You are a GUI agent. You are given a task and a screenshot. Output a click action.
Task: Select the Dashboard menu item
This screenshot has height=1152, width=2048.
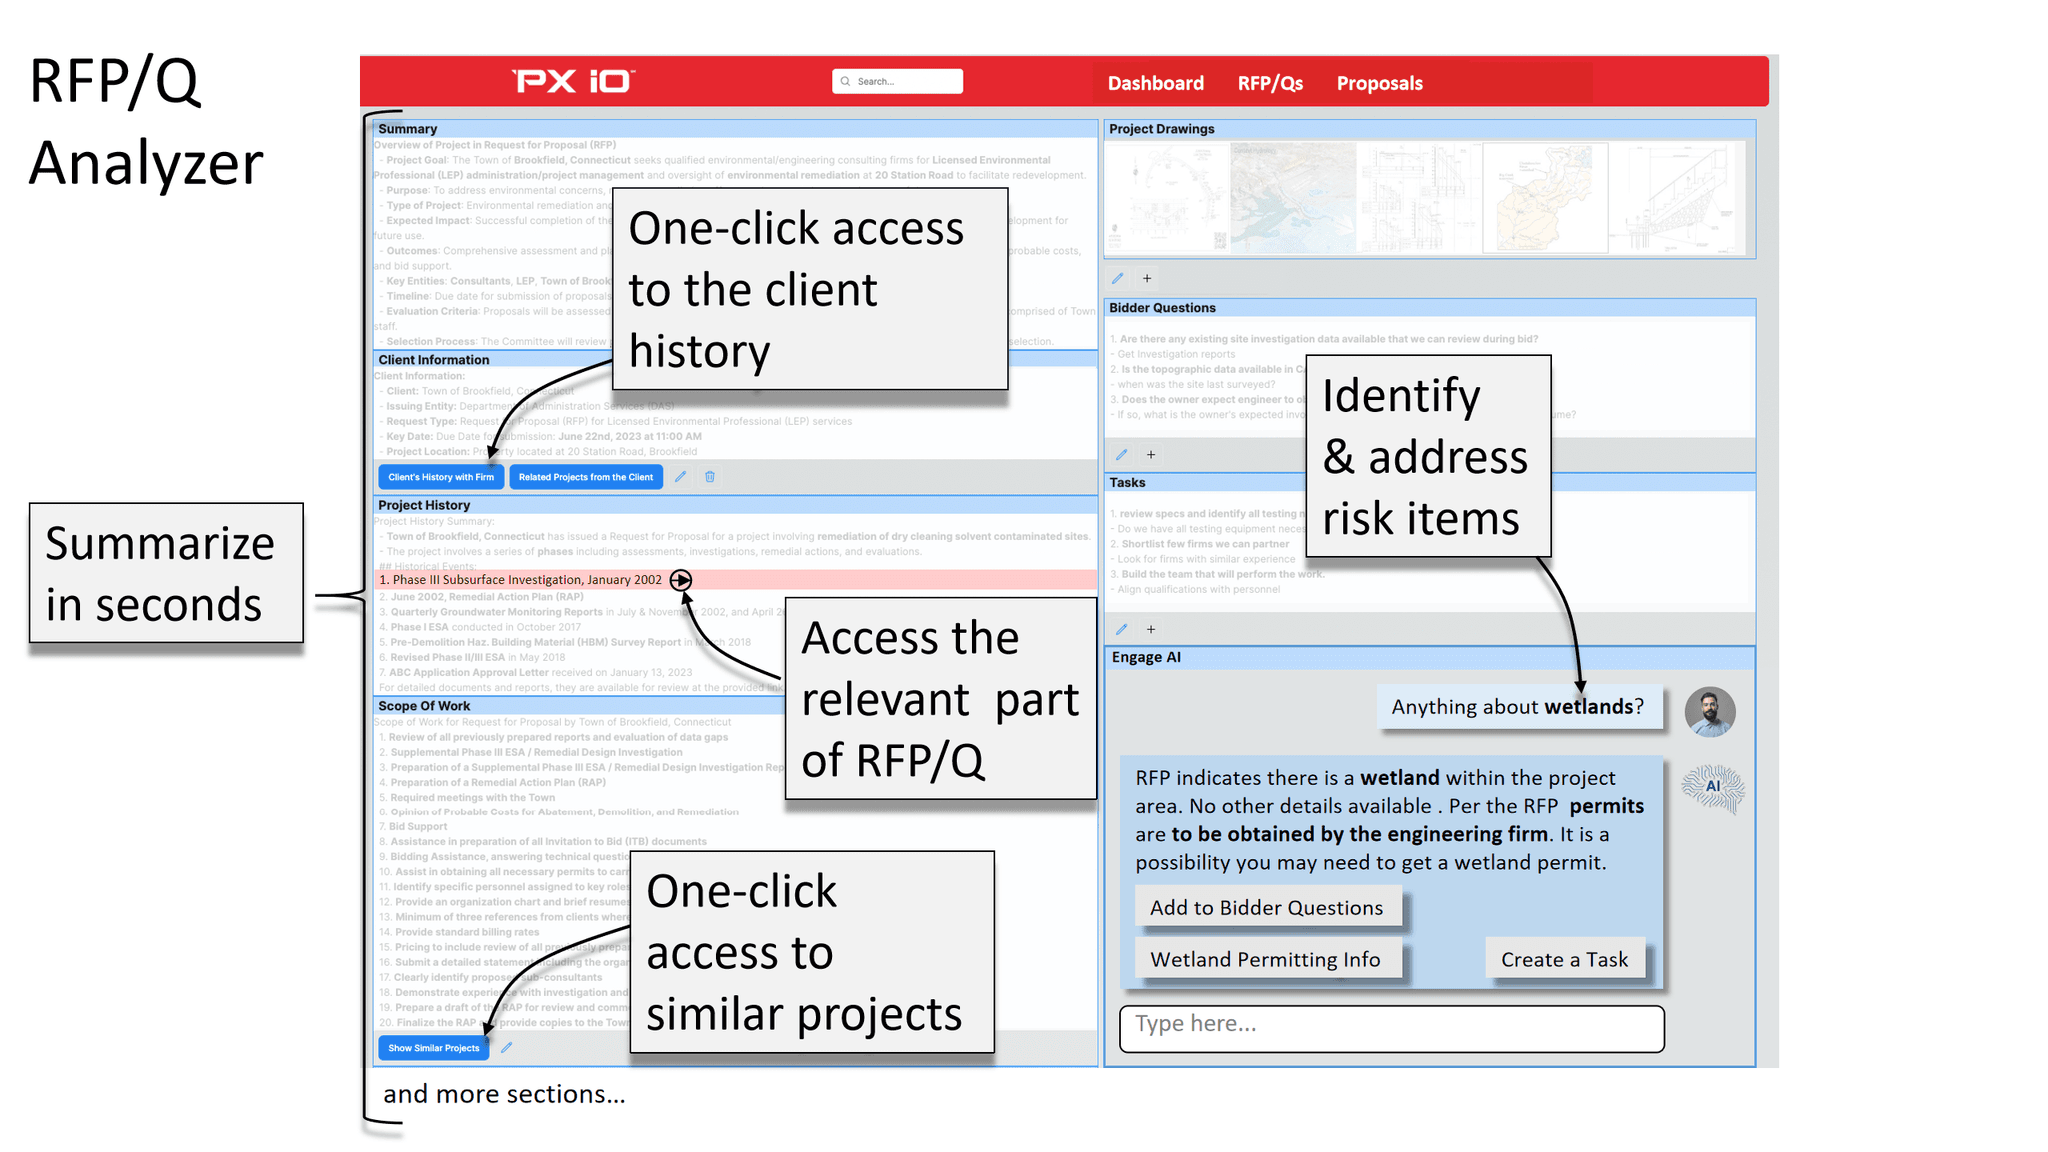(1152, 83)
